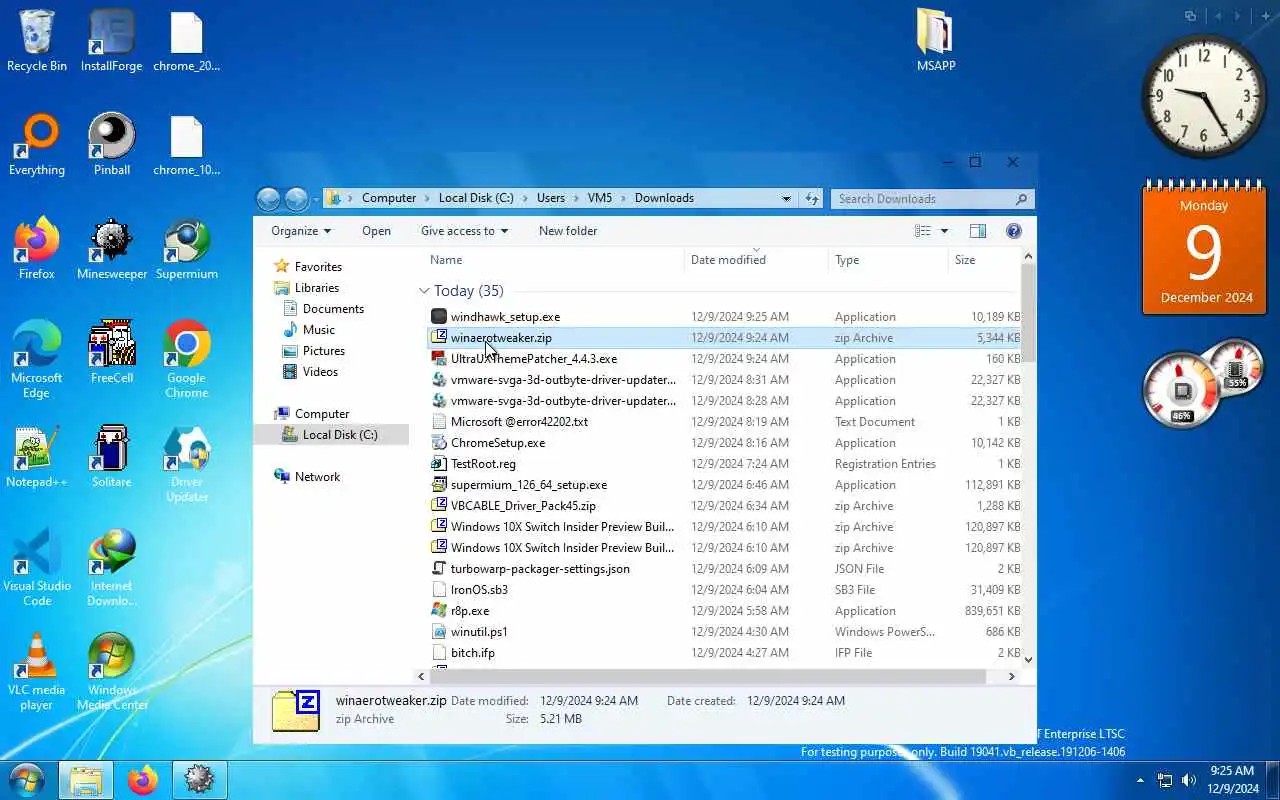Open the Organize dropdown menu

point(301,231)
